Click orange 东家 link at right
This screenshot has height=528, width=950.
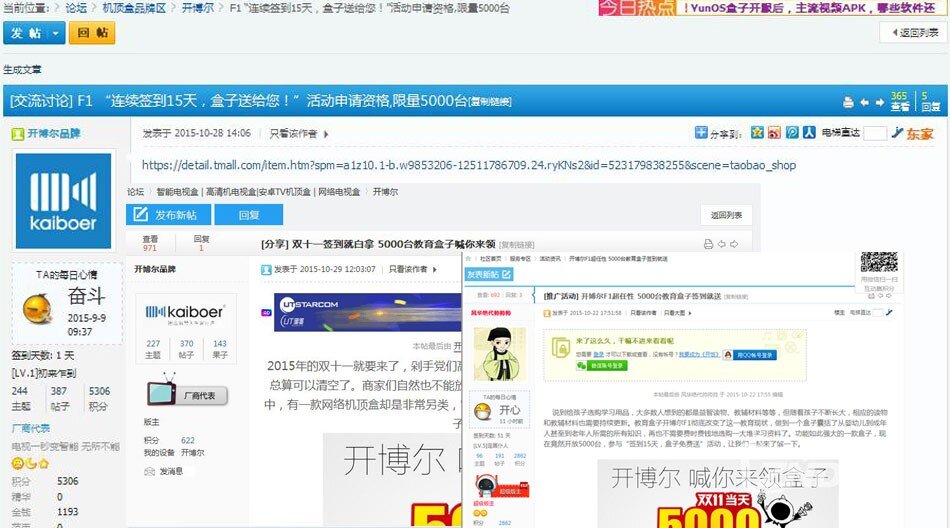coord(920,133)
